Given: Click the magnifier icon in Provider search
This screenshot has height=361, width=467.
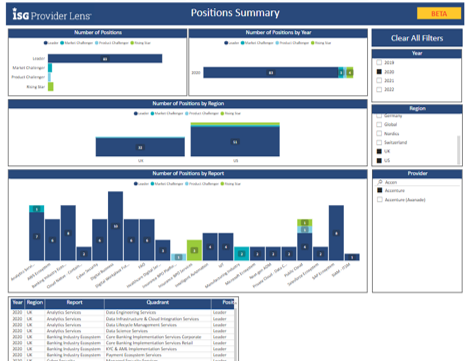Looking at the screenshot, I should click(x=380, y=182).
